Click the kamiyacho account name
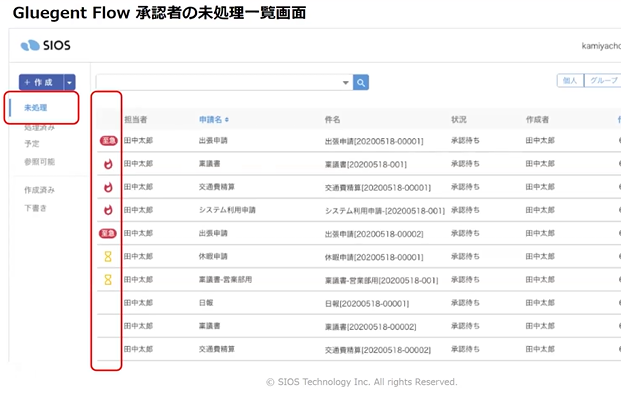This screenshot has height=403, width=621. pyautogui.click(x=601, y=46)
